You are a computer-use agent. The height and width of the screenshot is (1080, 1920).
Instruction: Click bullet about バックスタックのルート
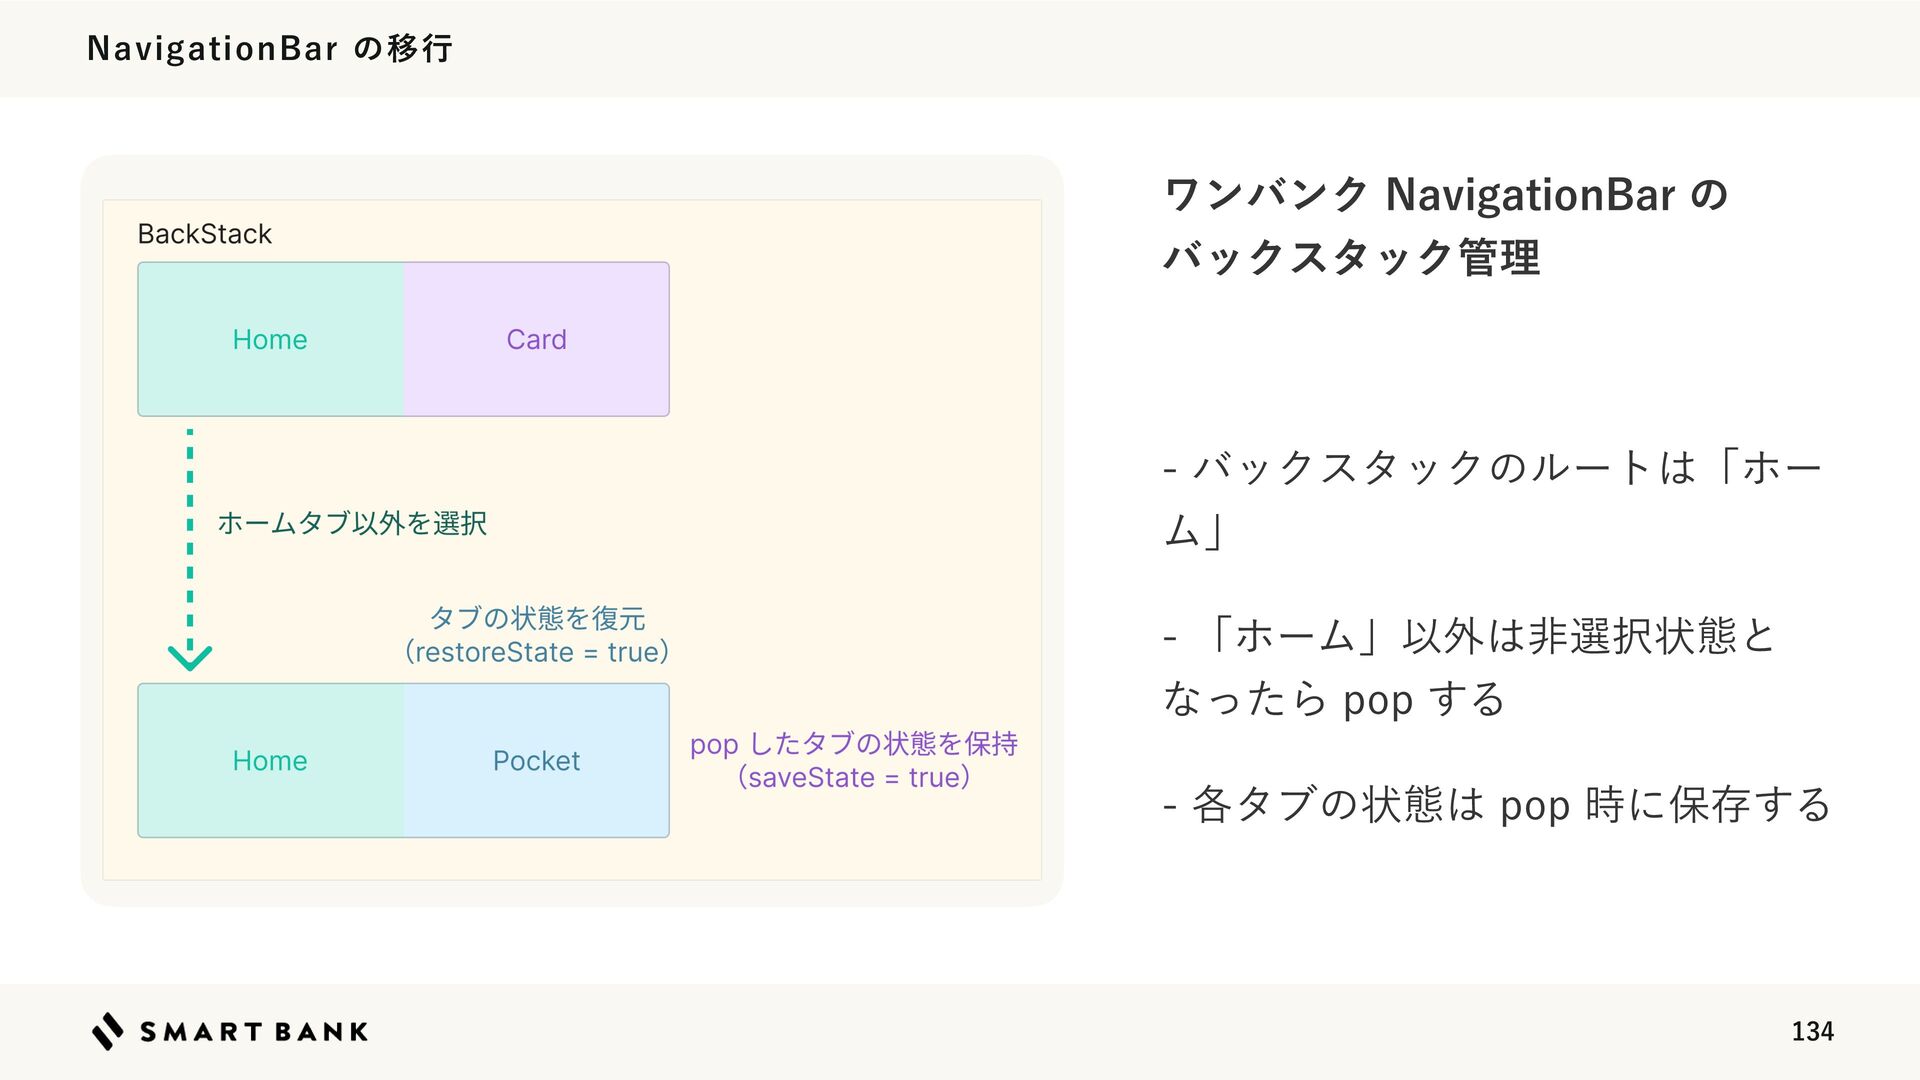tap(1493, 499)
